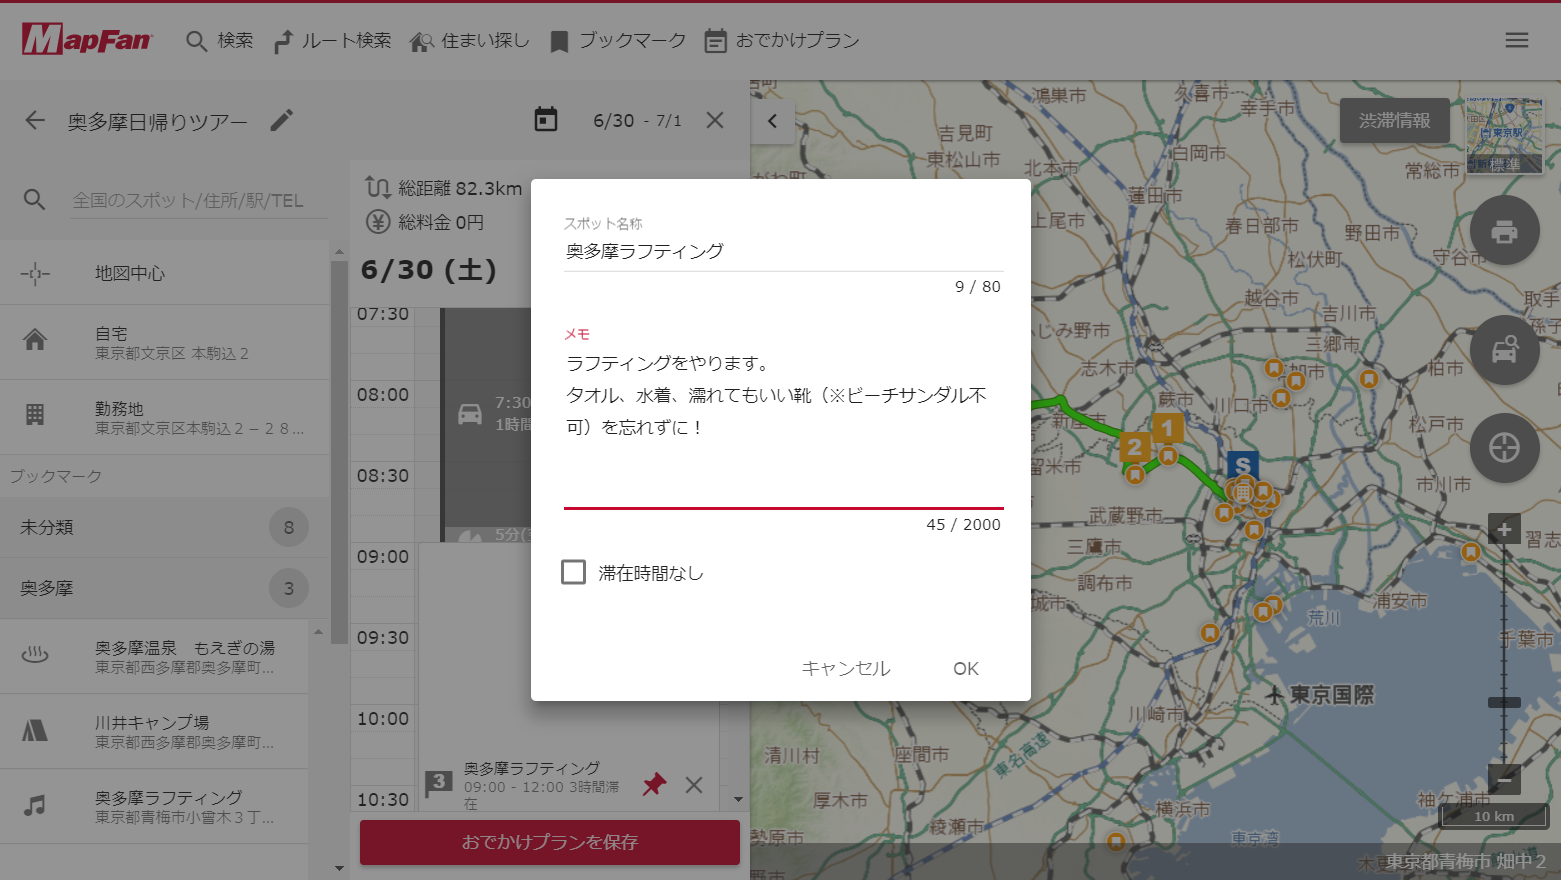Click the spot search magnifier icon
The image size is (1561, 880).
tap(35, 200)
